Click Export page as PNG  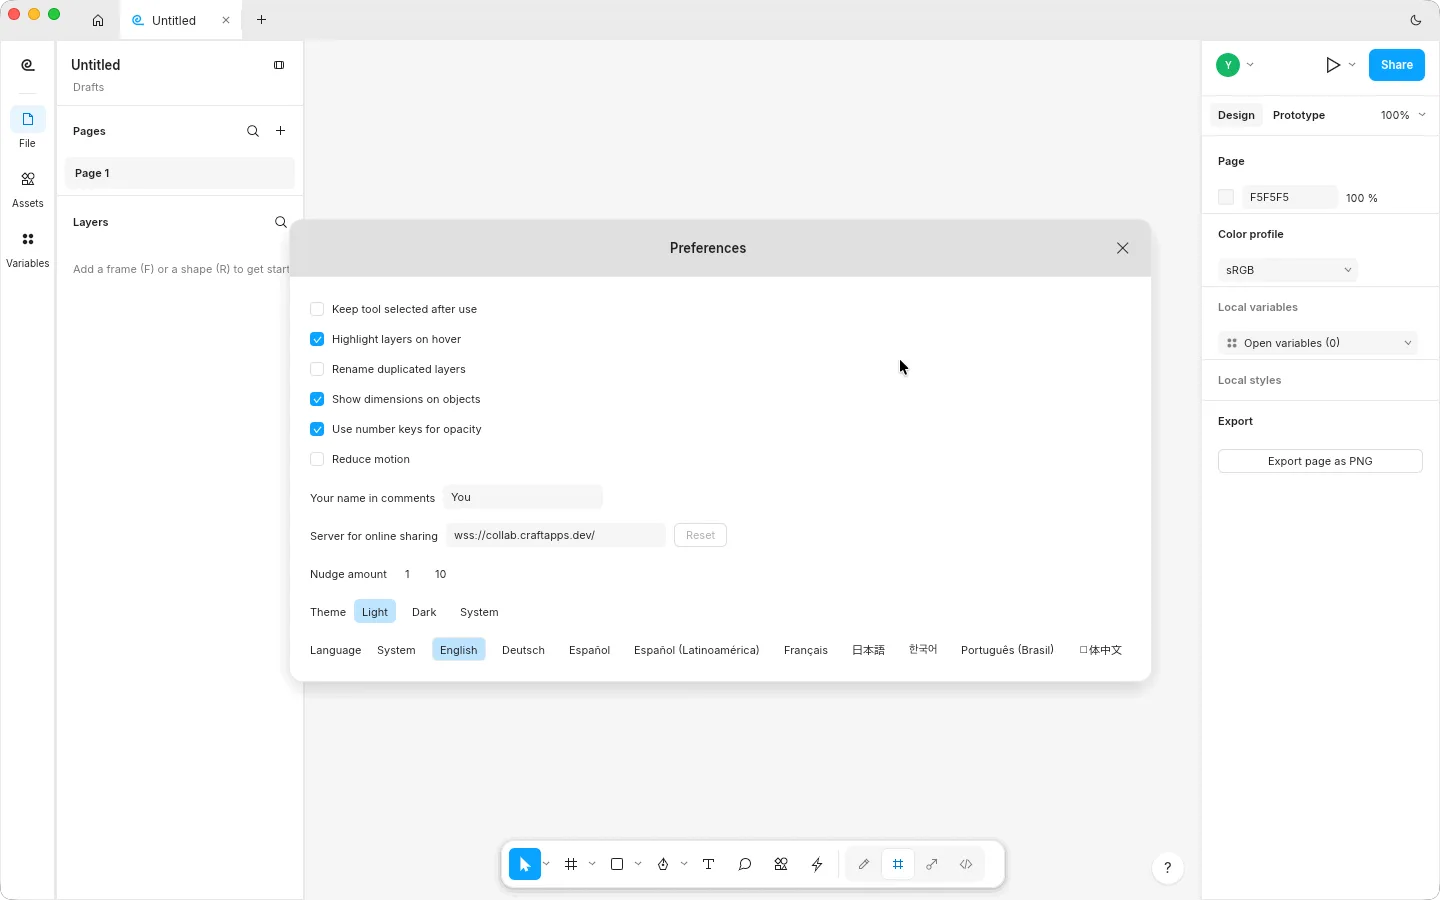pos(1320,461)
